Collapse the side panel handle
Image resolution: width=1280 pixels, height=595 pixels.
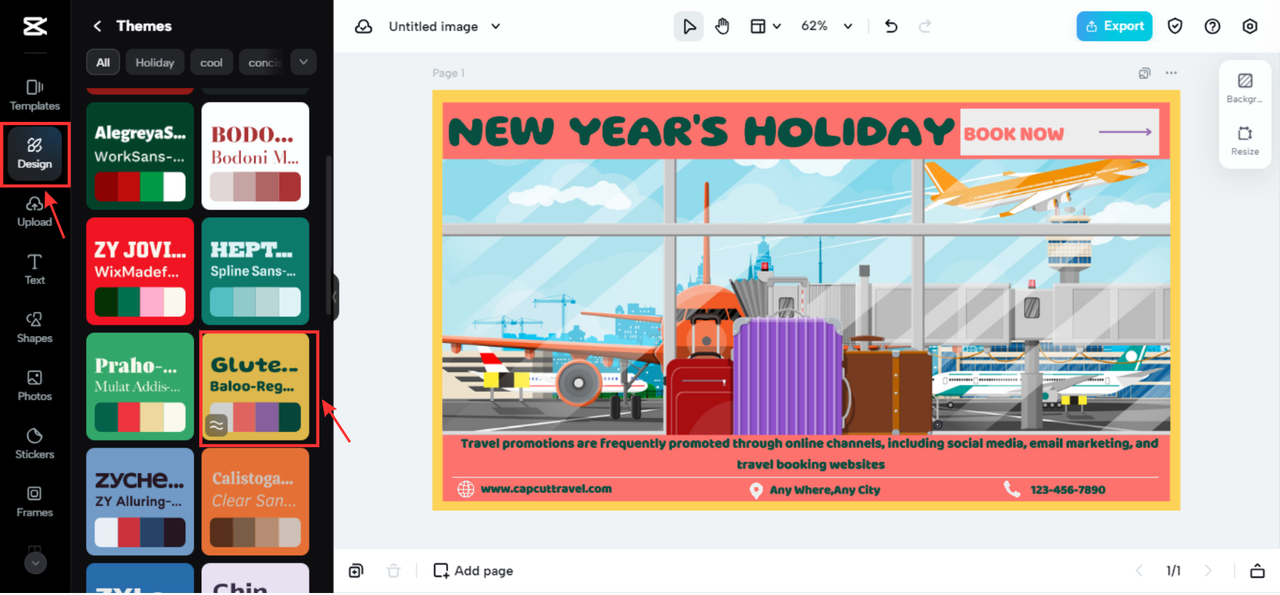335,297
